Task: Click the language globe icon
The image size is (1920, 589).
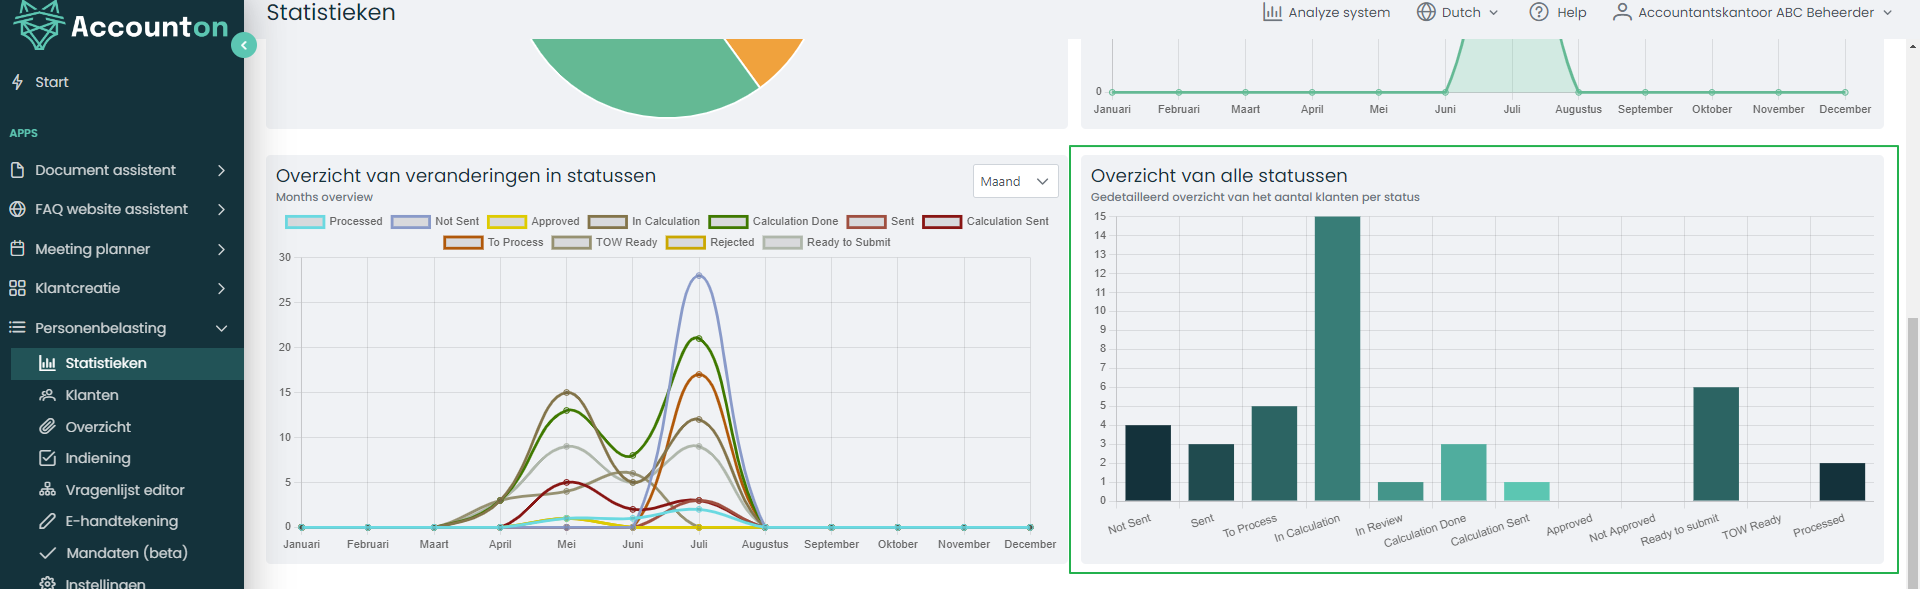Action: tap(1426, 12)
